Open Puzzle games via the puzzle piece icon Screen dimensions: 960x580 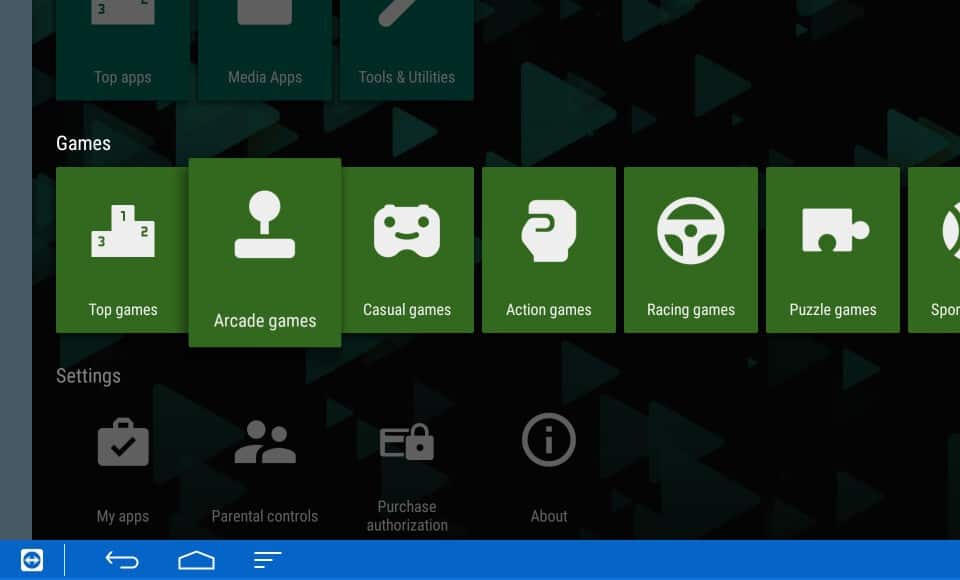coord(833,229)
